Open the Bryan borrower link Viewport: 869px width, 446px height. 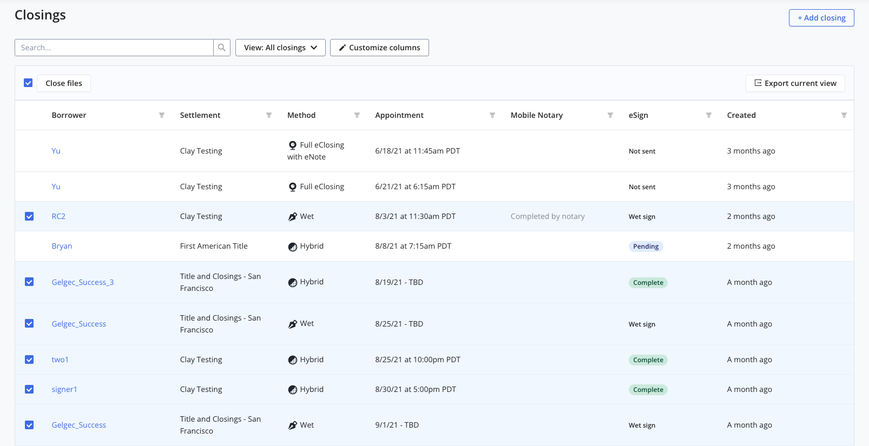(62, 247)
